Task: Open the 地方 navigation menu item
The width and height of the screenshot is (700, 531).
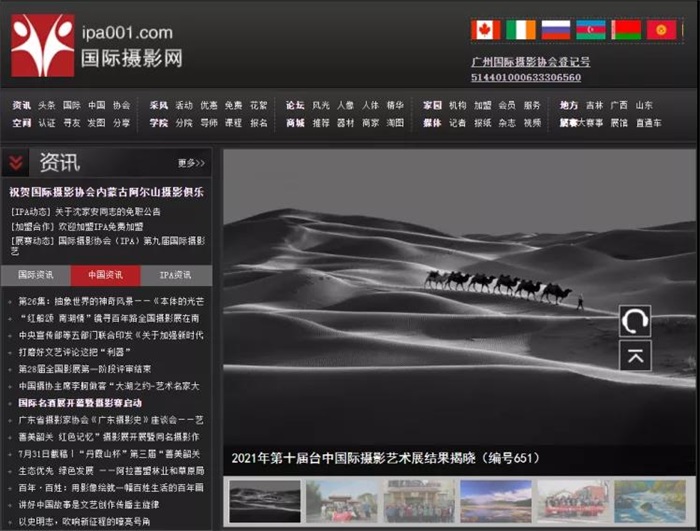Action: 569,105
